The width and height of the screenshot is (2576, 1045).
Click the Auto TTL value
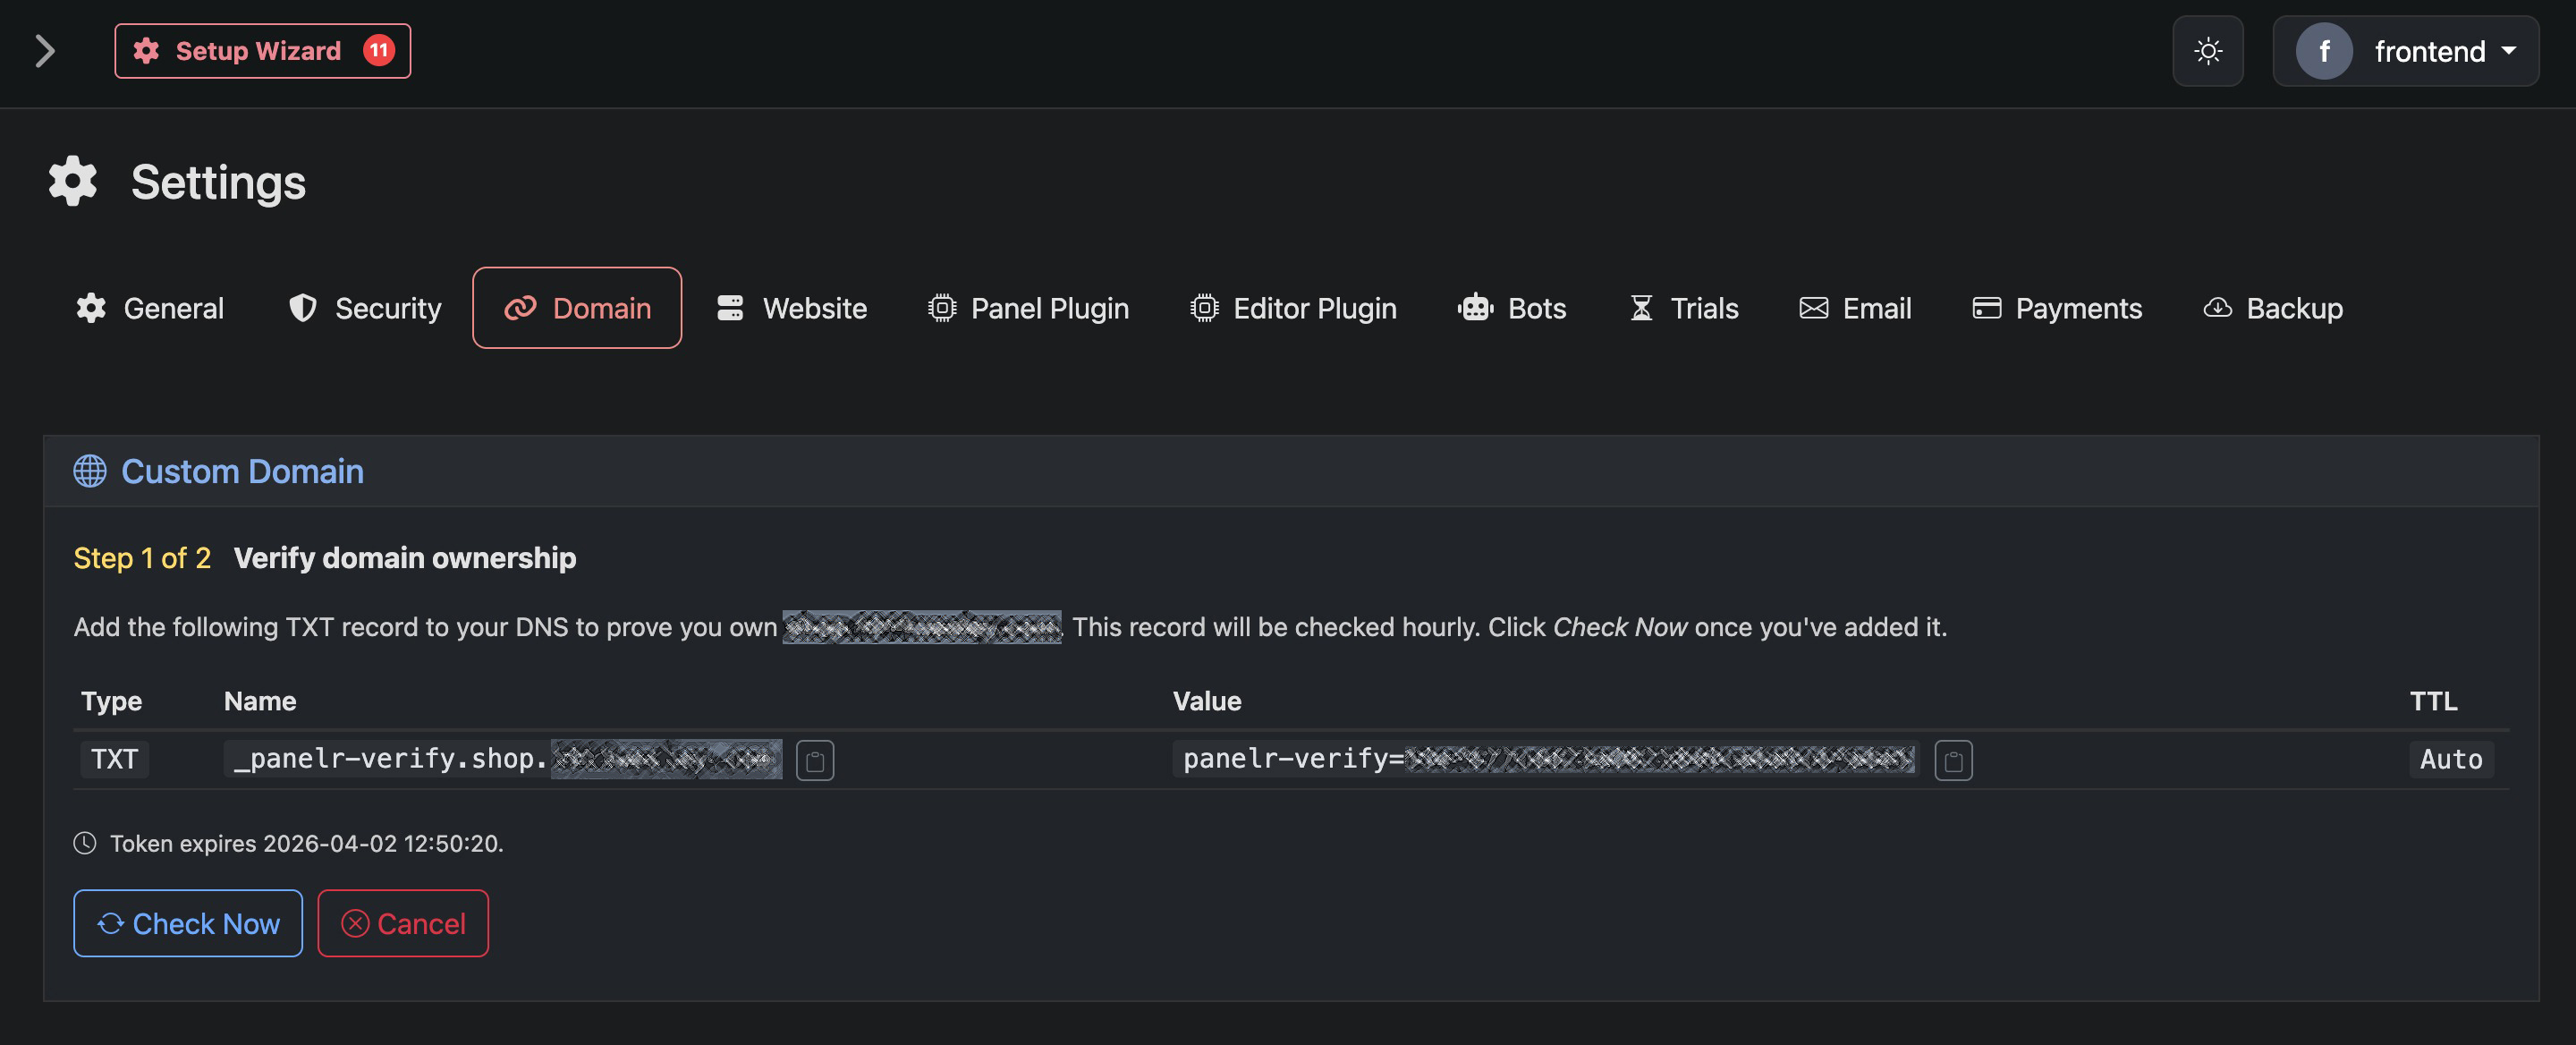pyautogui.click(x=2451, y=759)
